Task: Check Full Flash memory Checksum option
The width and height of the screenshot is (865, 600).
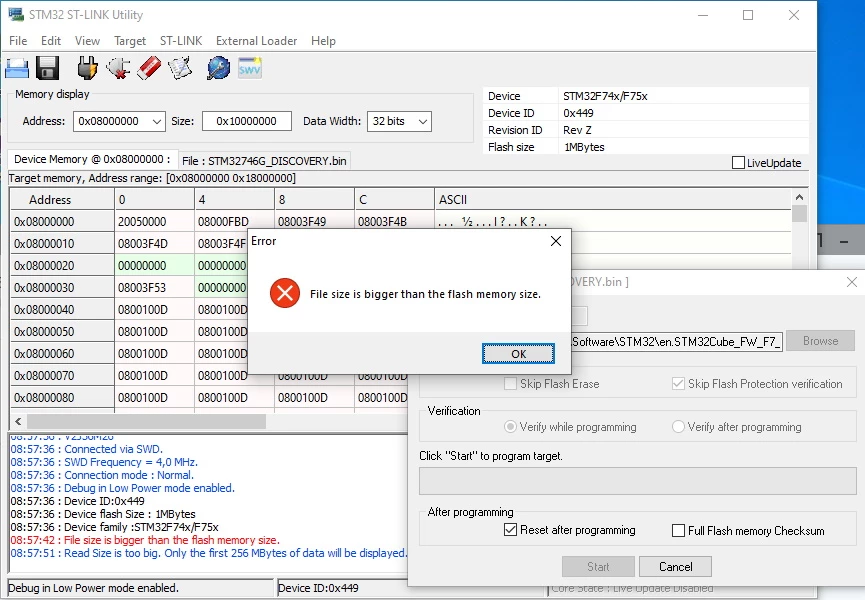Action: [x=679, y=531]
